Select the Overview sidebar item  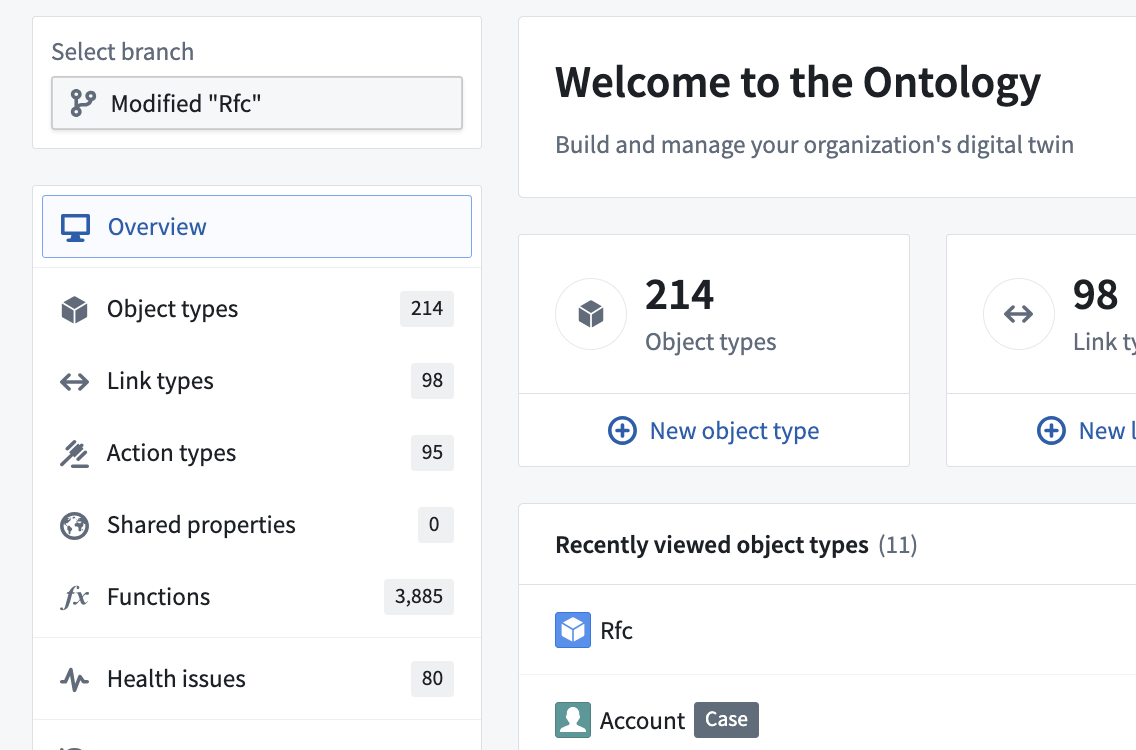(256, 226)
